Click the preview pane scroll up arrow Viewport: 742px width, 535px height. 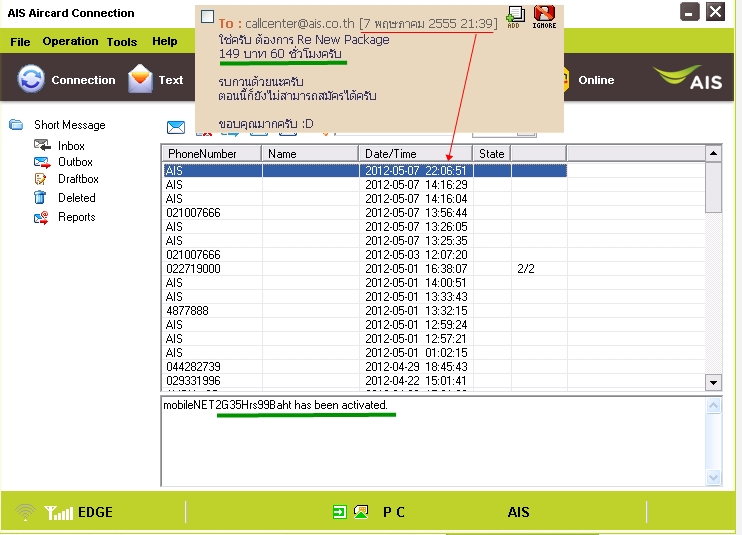tap(713, 405)
